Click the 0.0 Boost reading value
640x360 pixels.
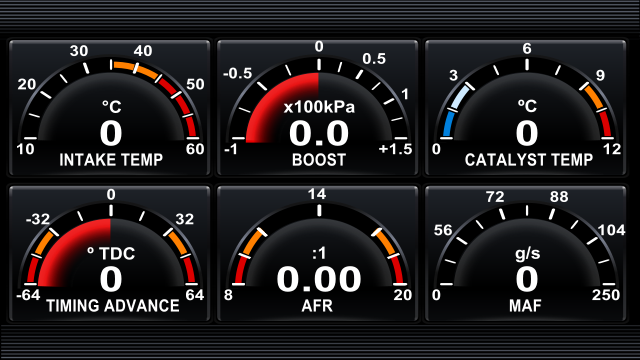[319, 133]
